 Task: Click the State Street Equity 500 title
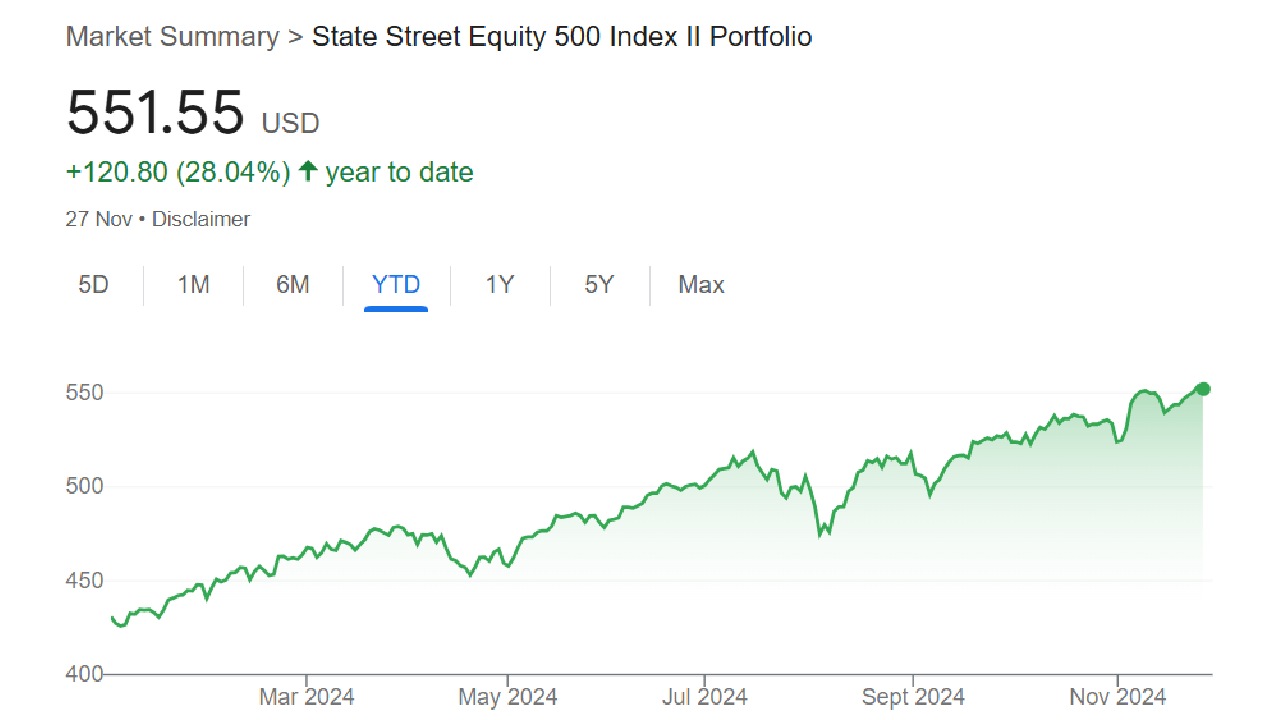click(562, 37)
